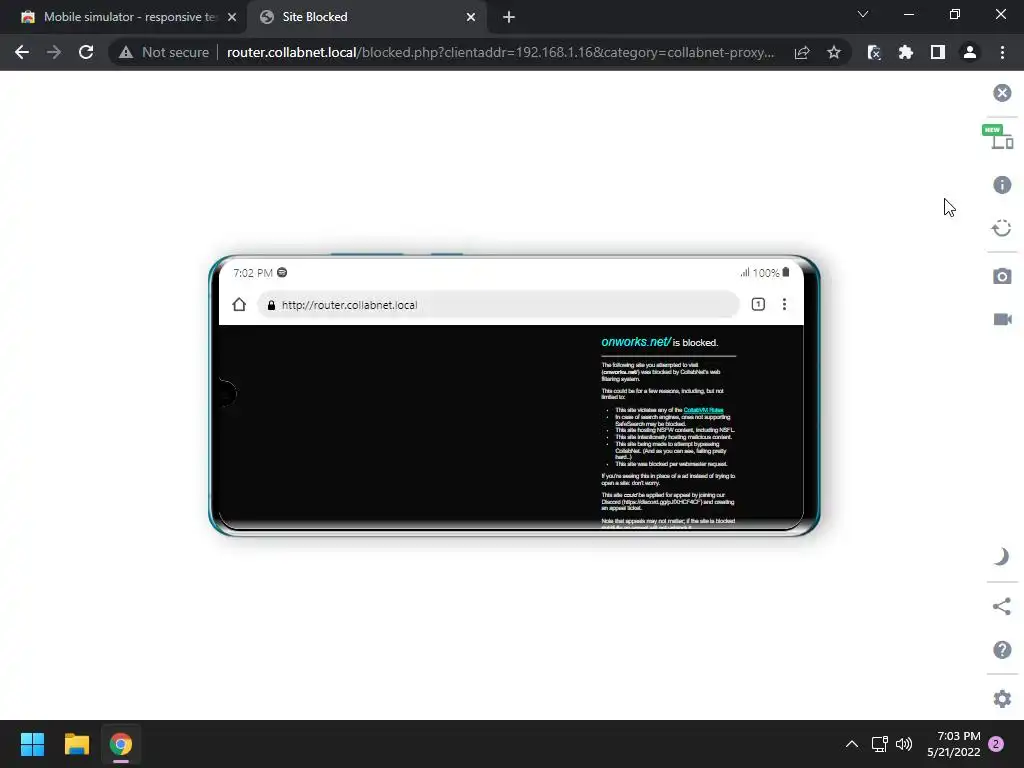Image resolution: width=1024 pixels, height=768 pixels.
Task: Expand the tab search chevron
Action: click(863, 14)
